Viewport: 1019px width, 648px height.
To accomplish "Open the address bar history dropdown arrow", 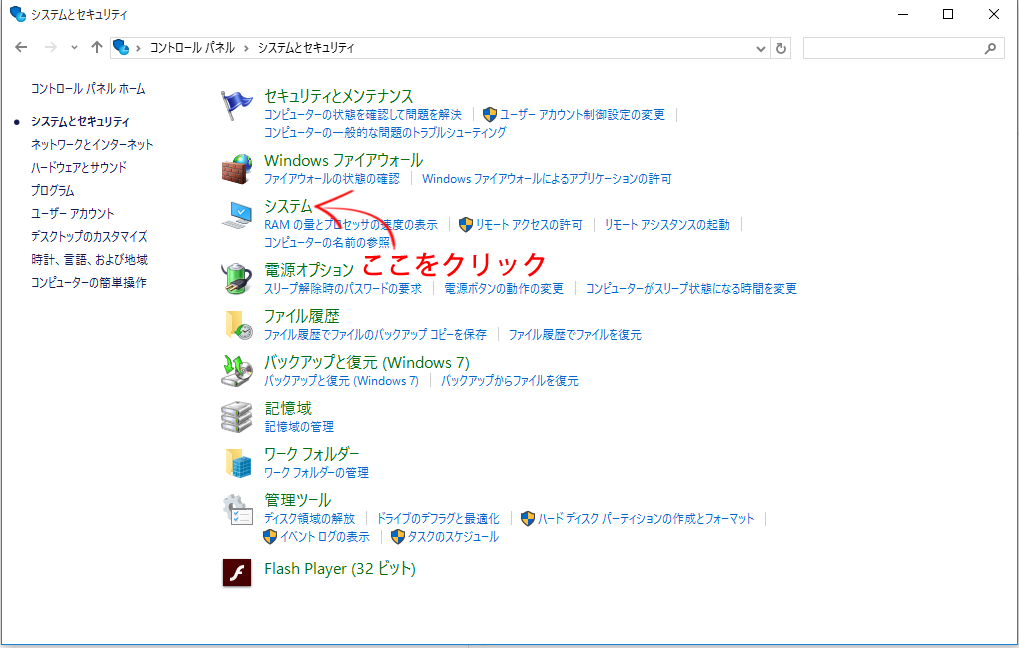I will point(761,47).
